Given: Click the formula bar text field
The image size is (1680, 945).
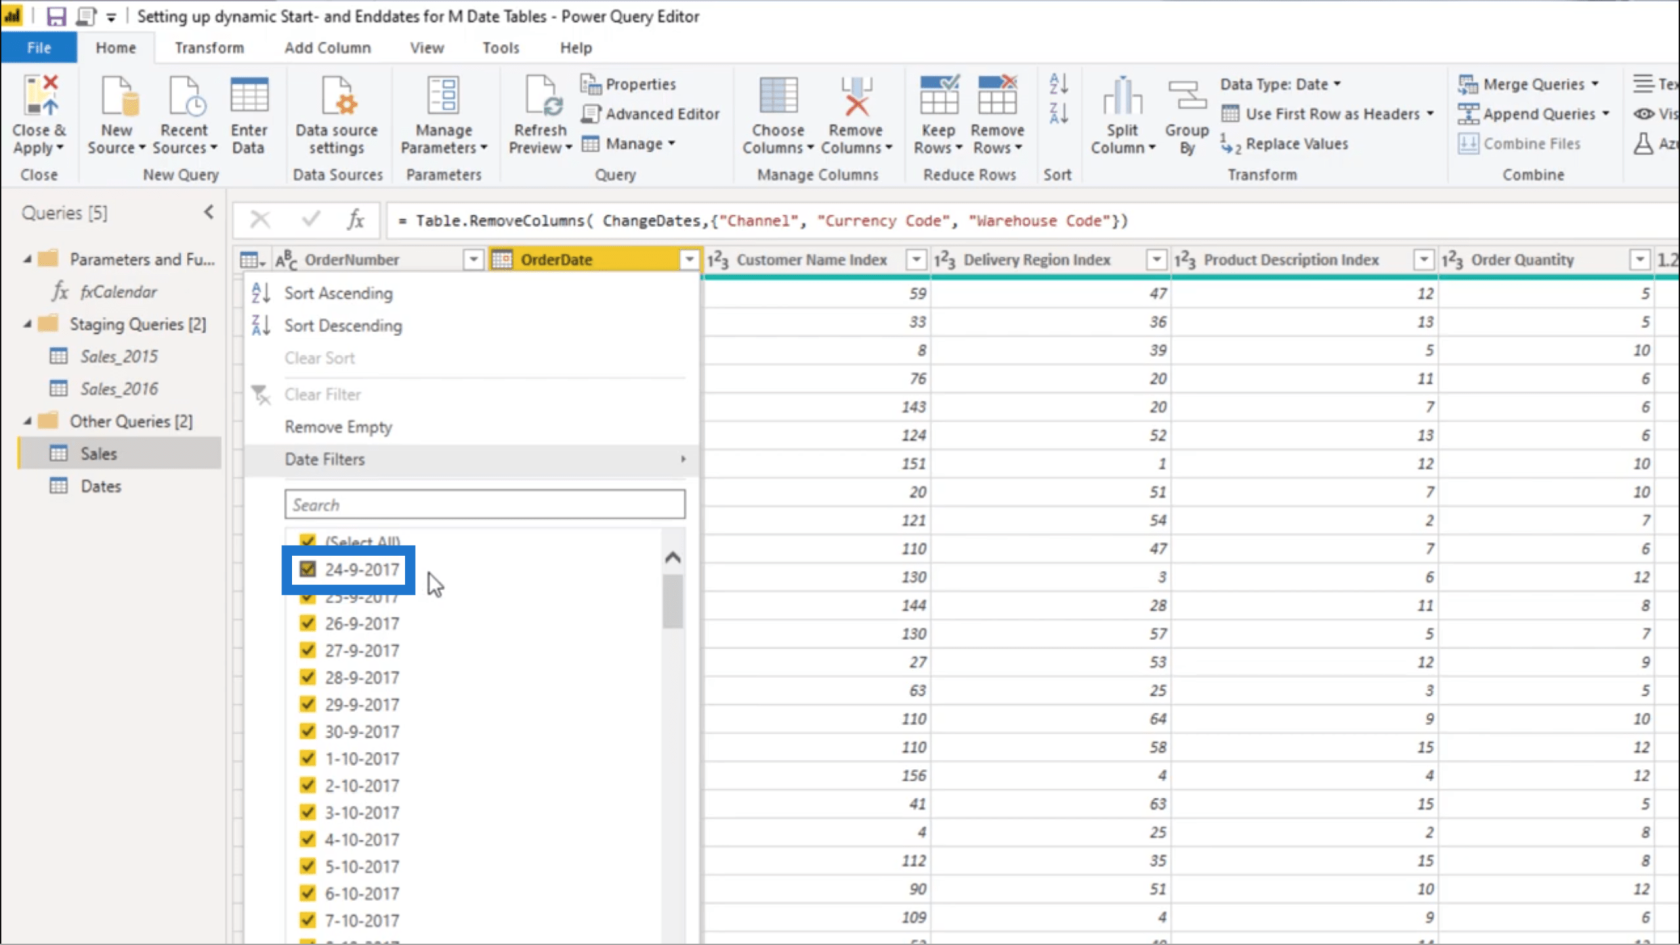Looking at the screenshot, I should pyautogui.click(x=1030, y=220).
